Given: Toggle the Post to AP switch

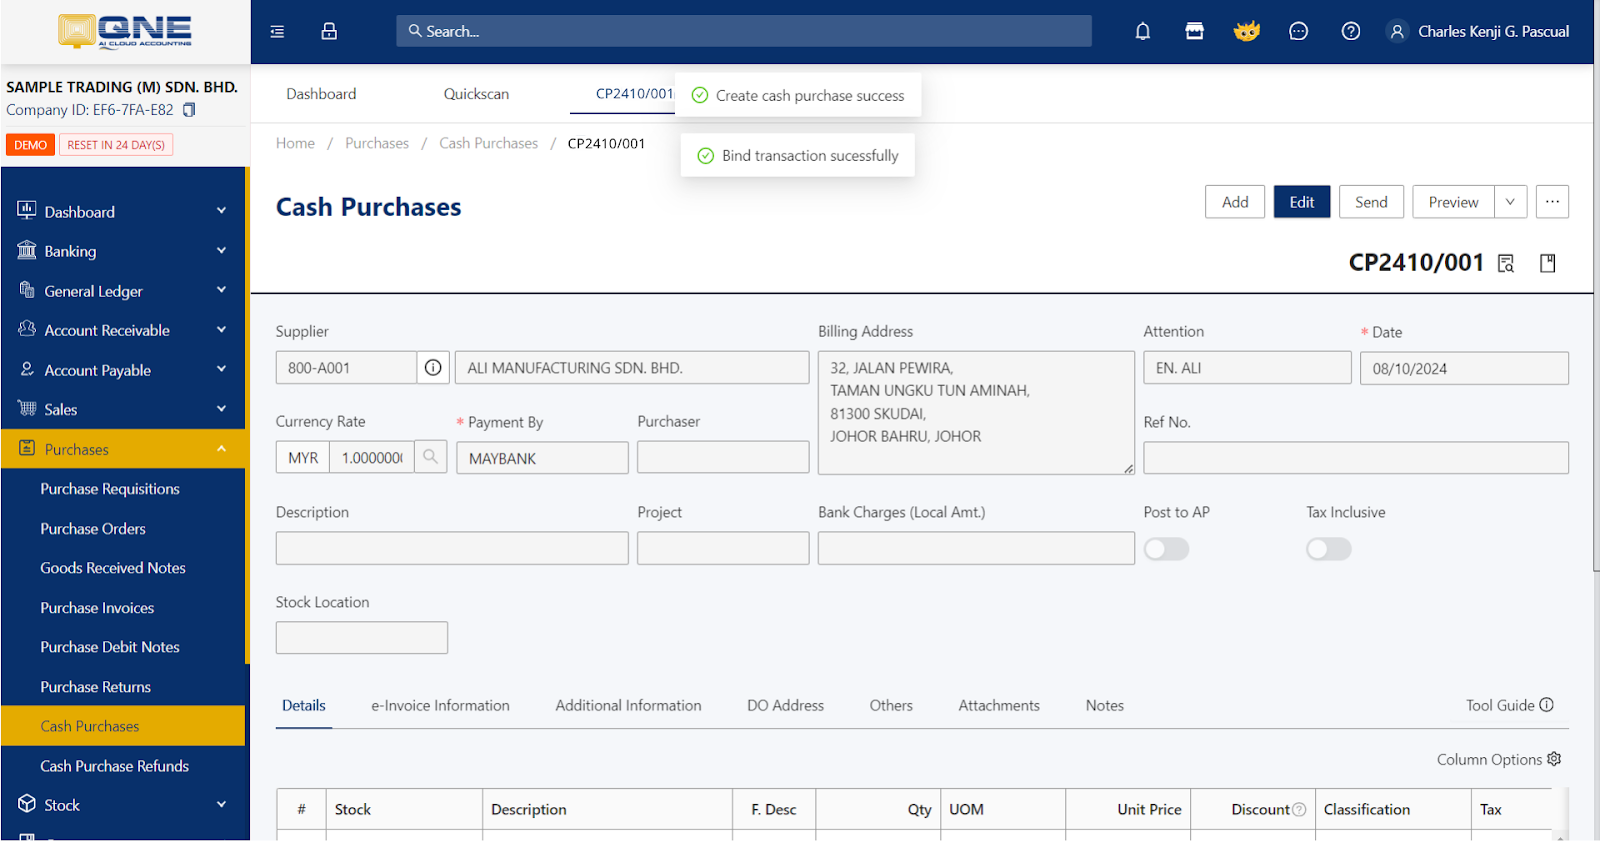Looking at the screenshot, I should click(1166, 549).
